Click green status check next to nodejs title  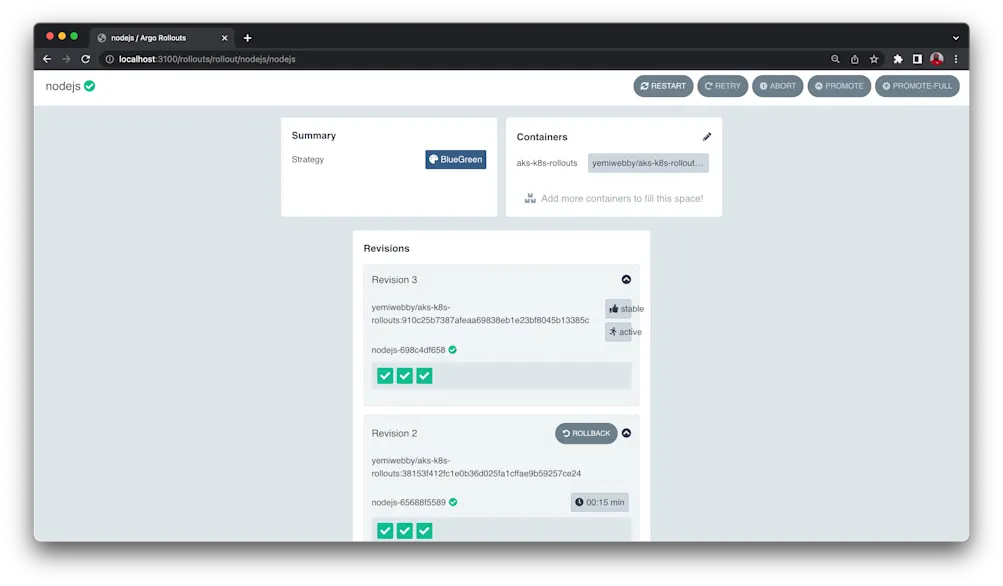coord(90,86)
